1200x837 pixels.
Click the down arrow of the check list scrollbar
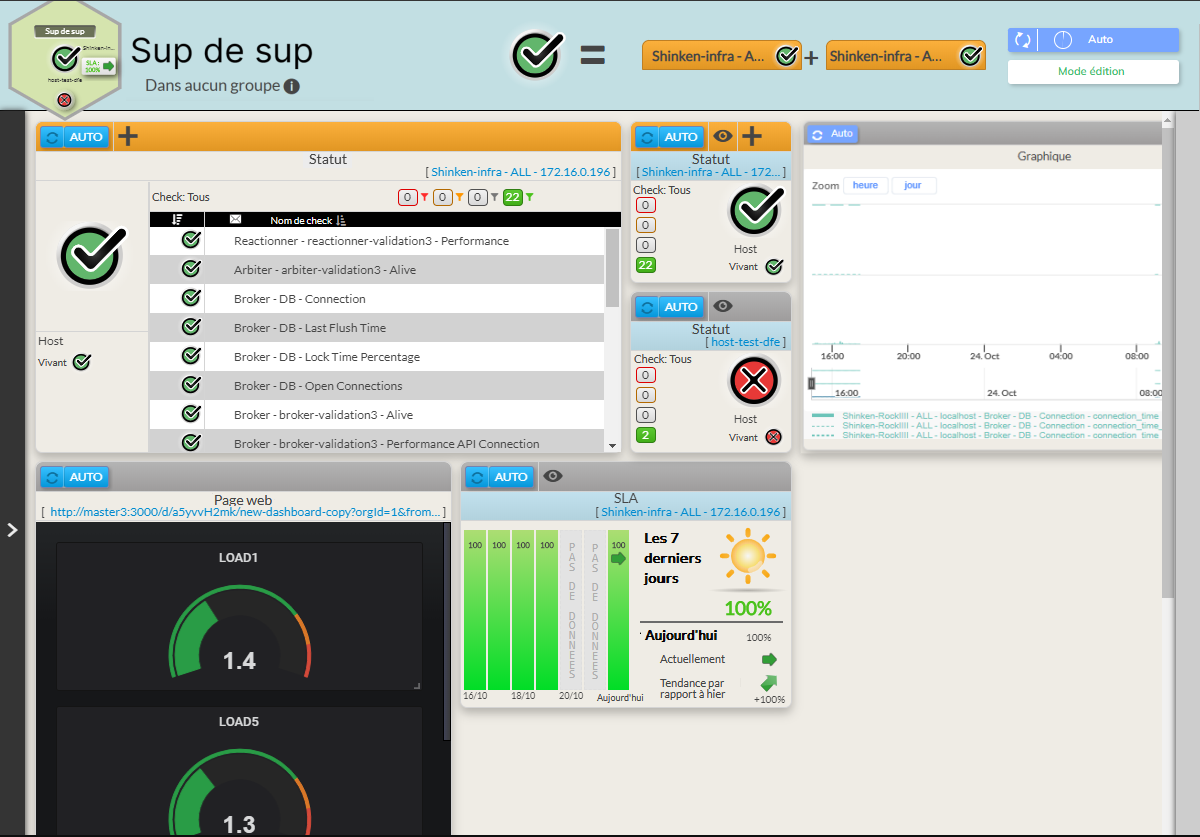coord(612,445)
